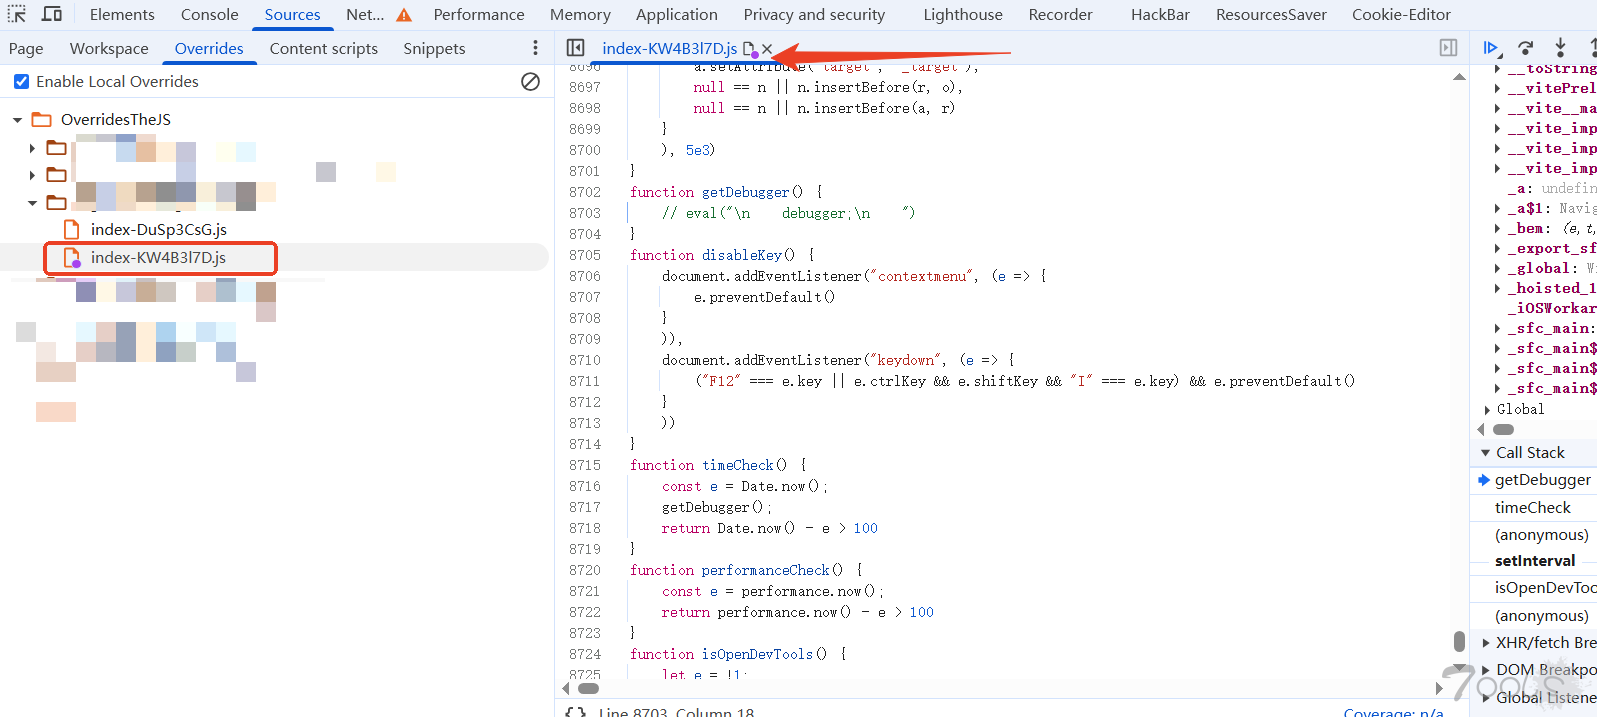Collapse the Call Stack section
The image size is (1597, 717).
point(1485,453)
